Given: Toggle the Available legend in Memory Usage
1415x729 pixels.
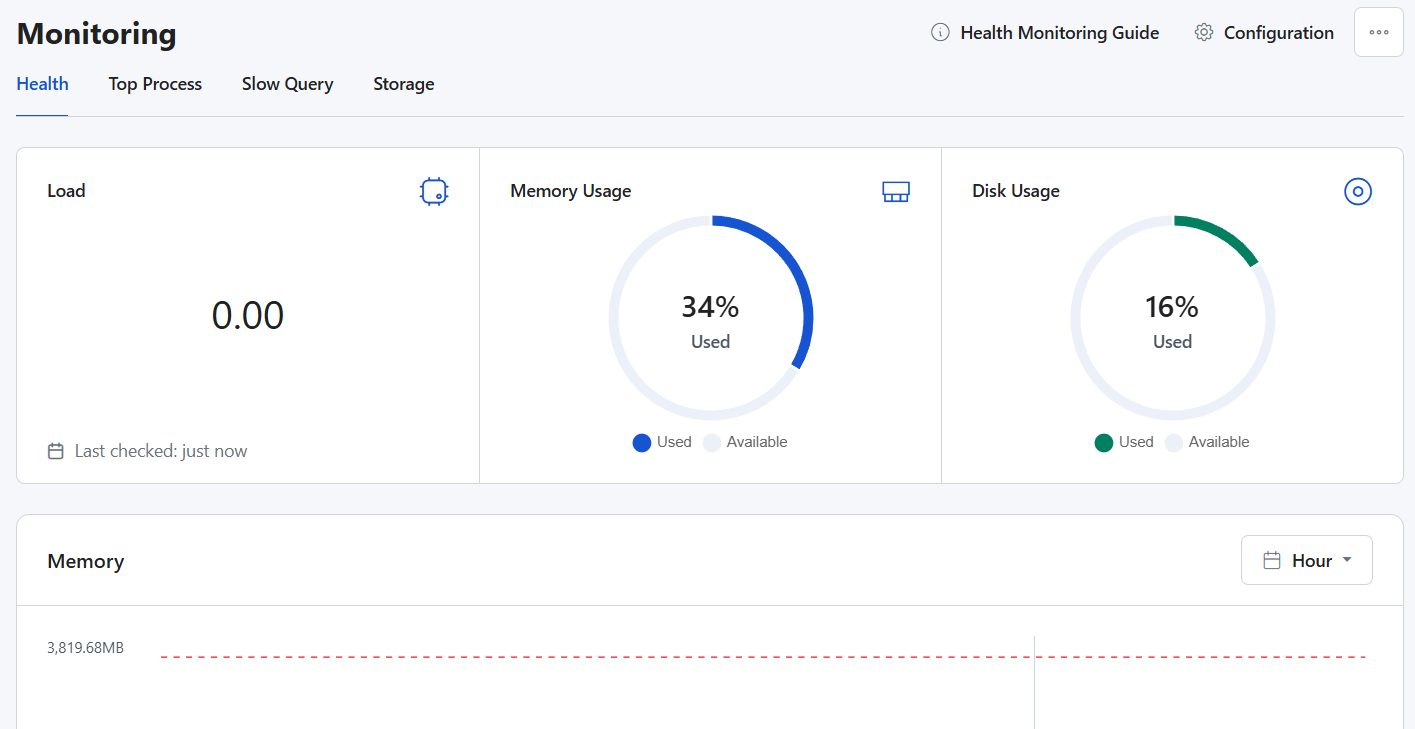Looking at the screenshot, I should click(745, 442).
